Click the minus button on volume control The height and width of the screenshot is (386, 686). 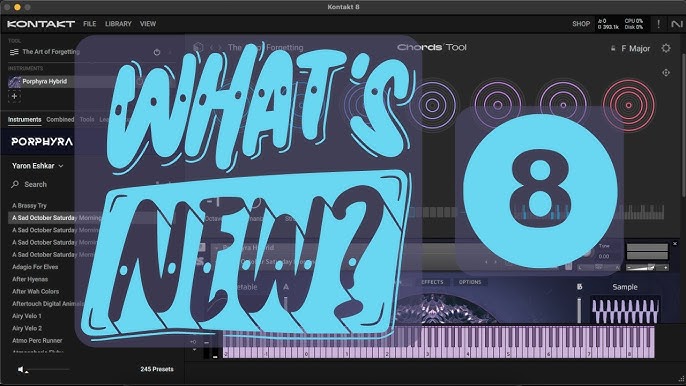click(x=629, y=267)
